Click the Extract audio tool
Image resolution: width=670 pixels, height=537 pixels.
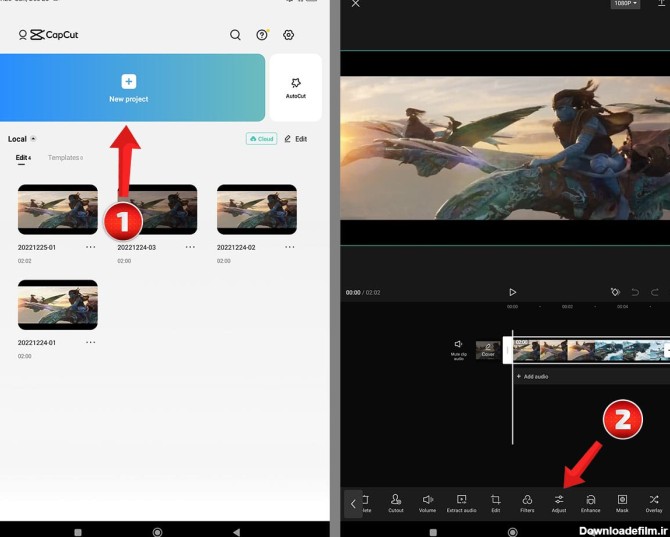point(461,502)
